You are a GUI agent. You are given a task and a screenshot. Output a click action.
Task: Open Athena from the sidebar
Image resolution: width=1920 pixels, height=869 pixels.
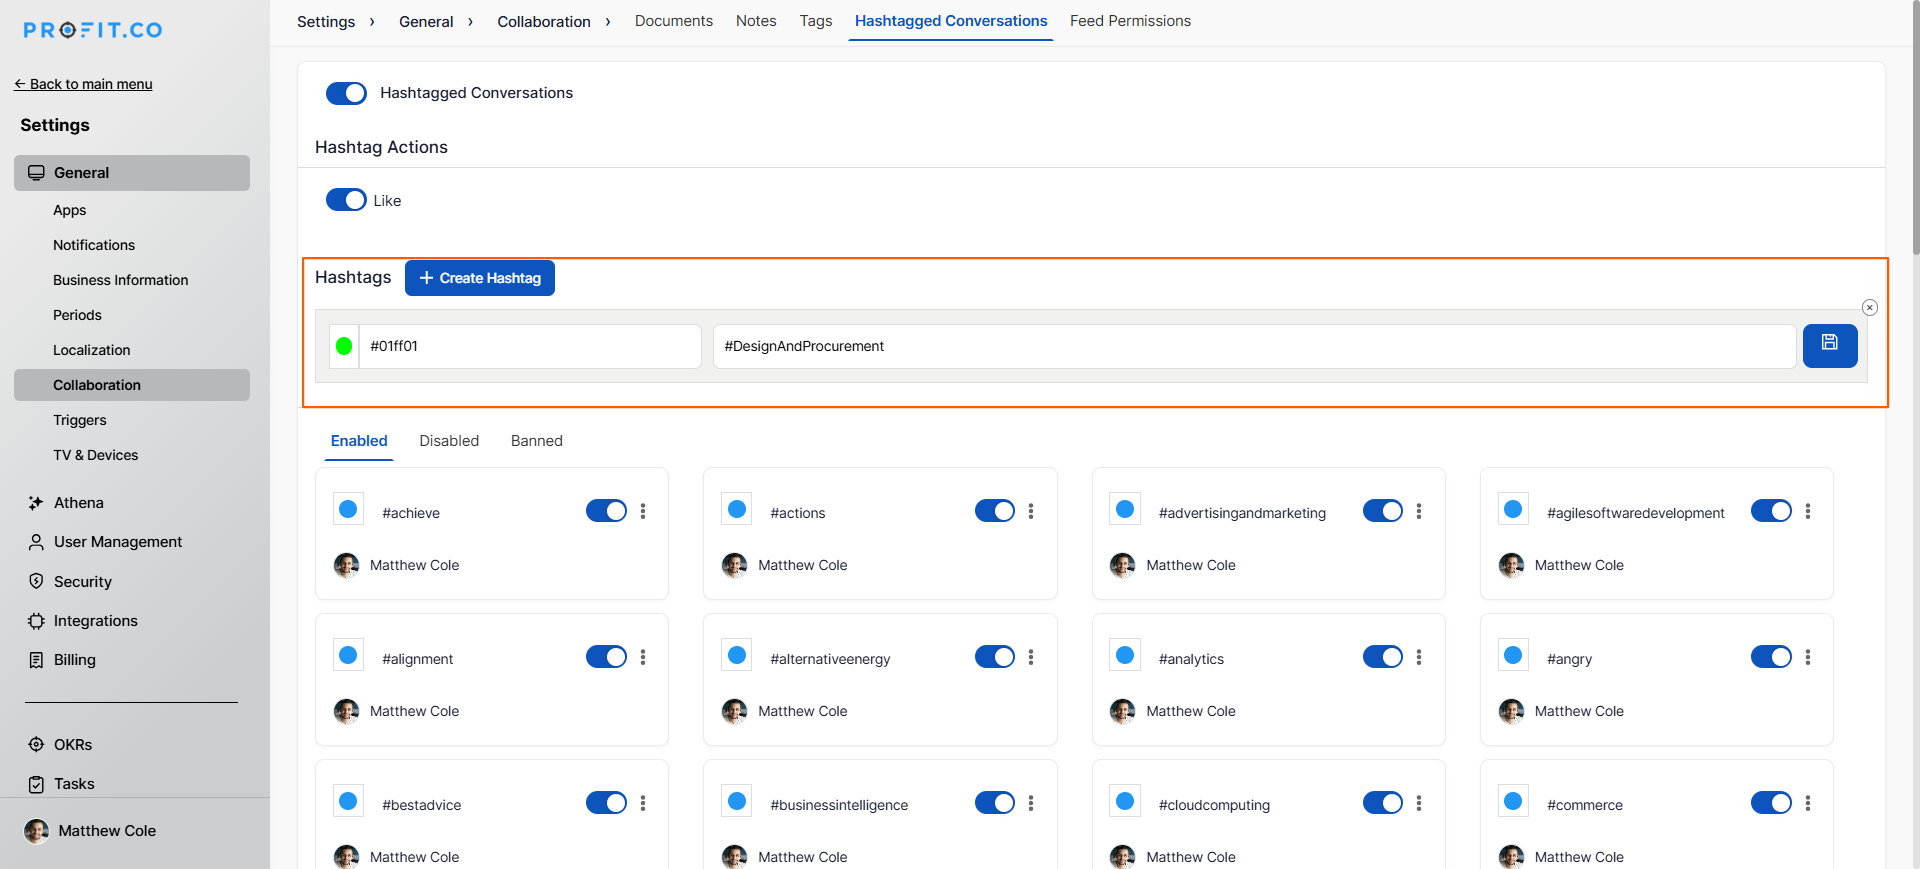(78, 503)
